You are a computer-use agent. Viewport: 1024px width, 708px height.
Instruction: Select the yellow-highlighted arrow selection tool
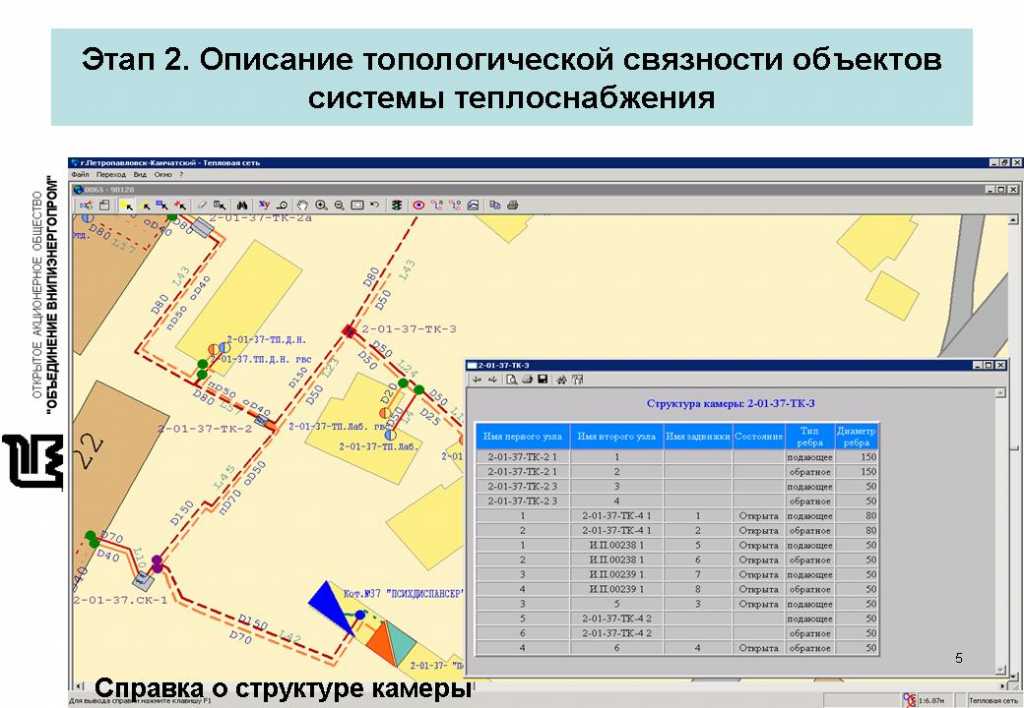tap(127, 205)
